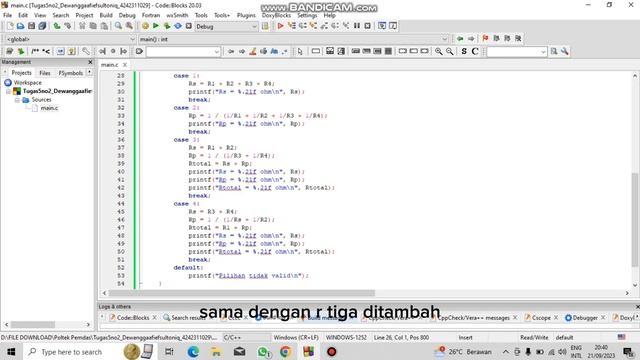Click the Undo toolbar icon

coord(57,26)
